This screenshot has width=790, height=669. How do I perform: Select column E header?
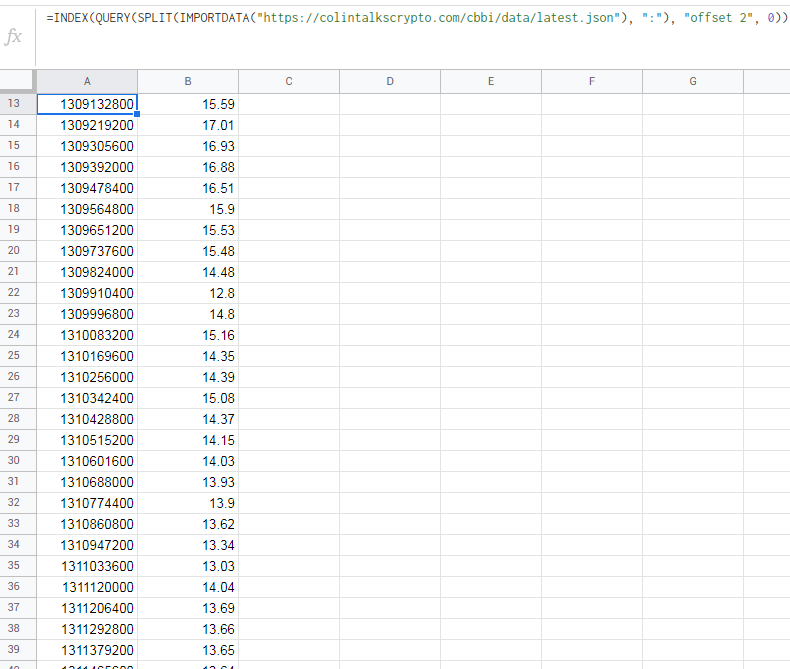[x=491, y=81]
